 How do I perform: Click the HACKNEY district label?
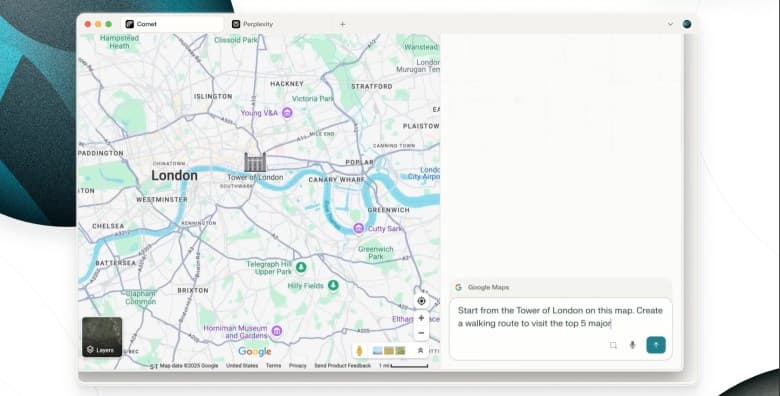click(287, 84)
